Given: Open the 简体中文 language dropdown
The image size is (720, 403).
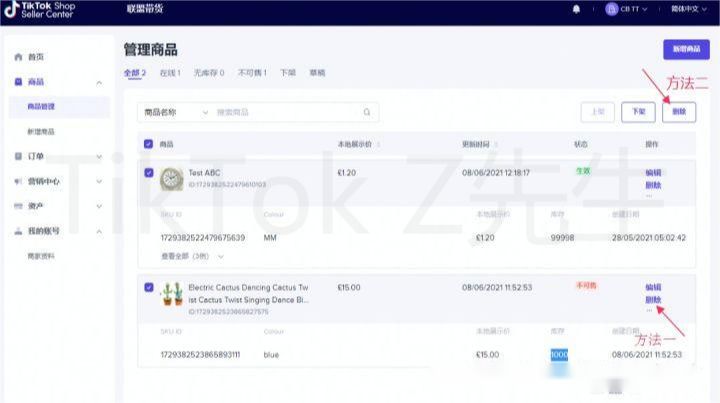Looking at the screenshot, I should tap(688, 9).
